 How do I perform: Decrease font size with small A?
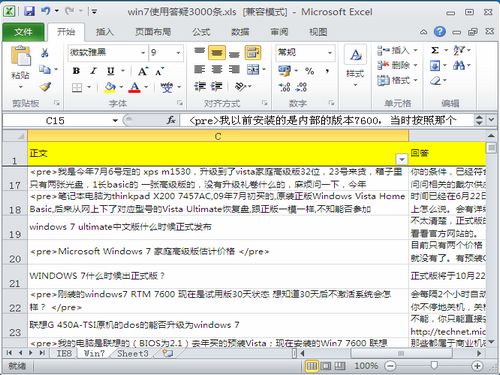(160, 71)
